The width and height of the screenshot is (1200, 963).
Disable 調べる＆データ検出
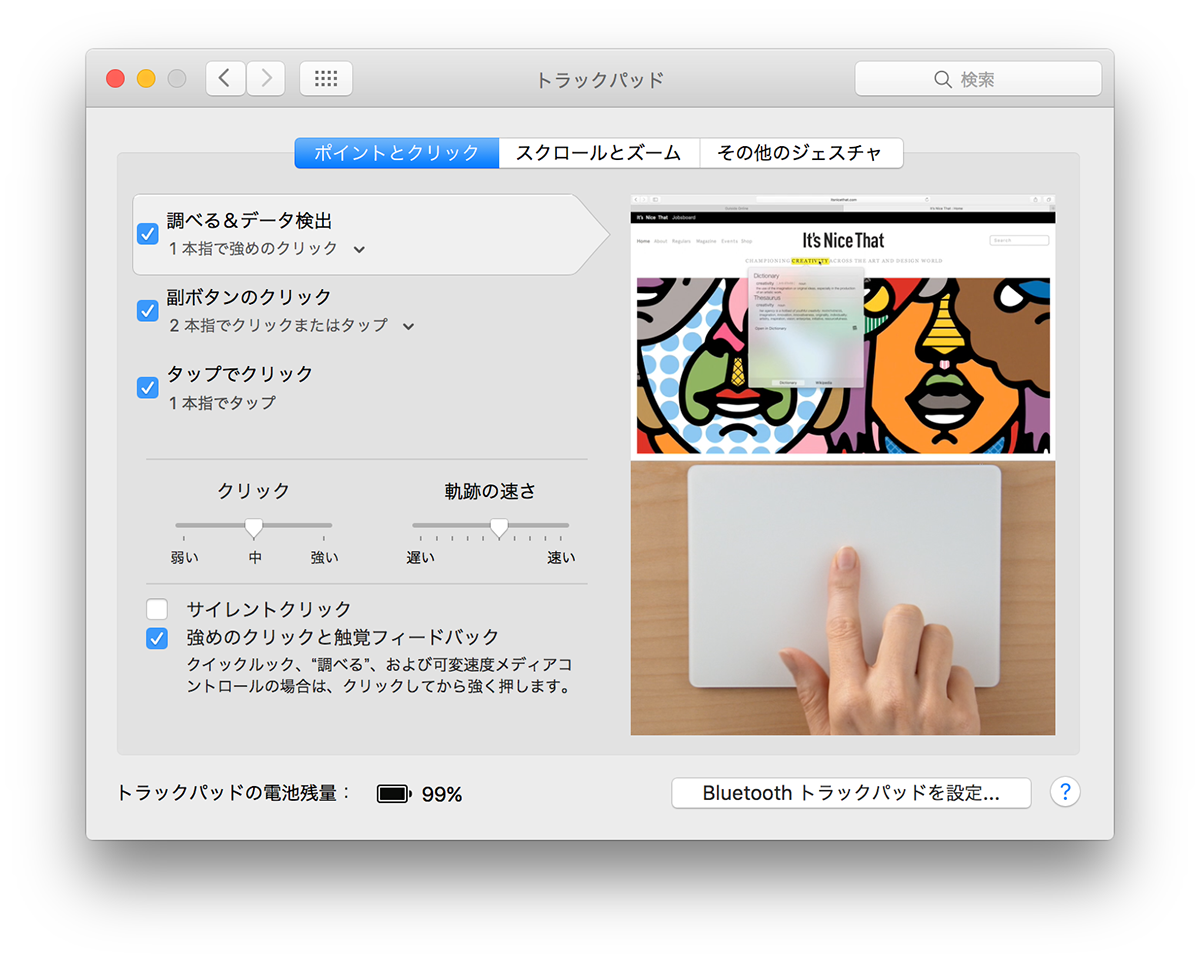147,233
